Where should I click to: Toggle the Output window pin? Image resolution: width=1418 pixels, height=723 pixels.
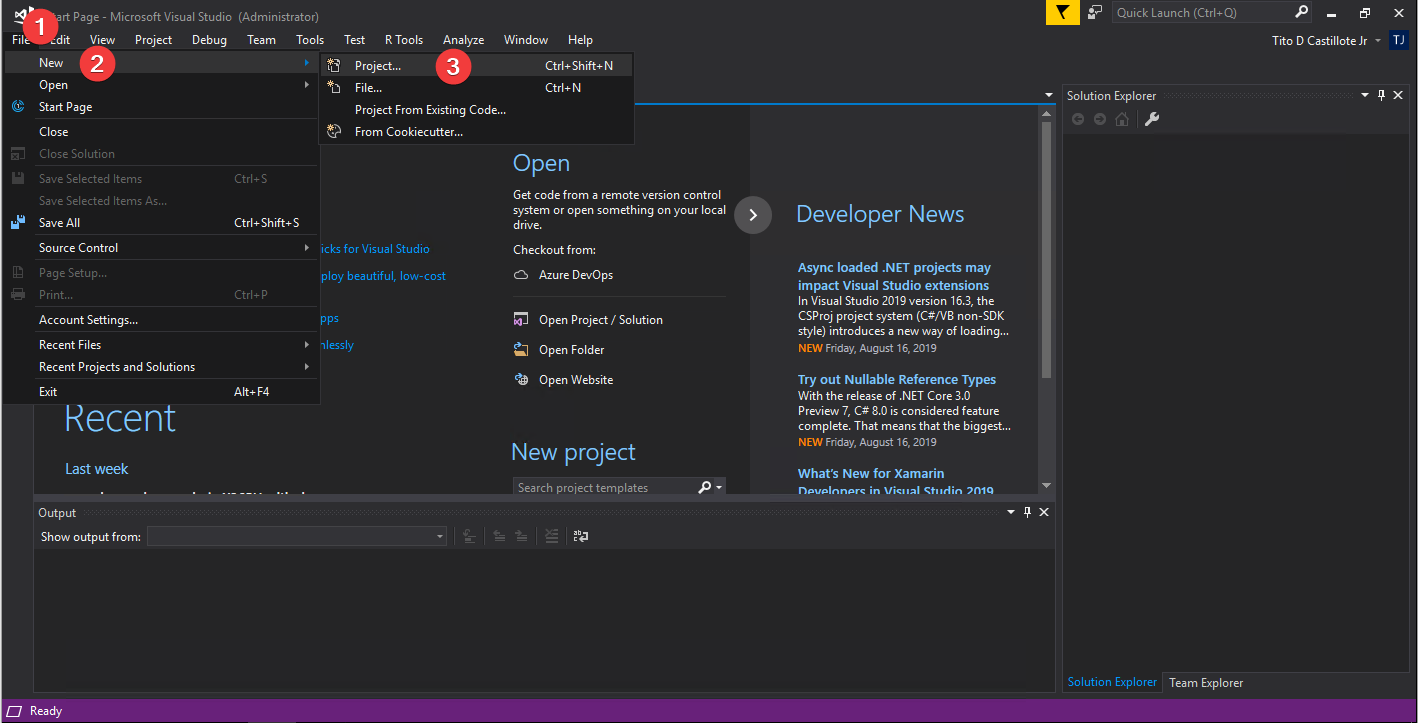point(1027,511)
